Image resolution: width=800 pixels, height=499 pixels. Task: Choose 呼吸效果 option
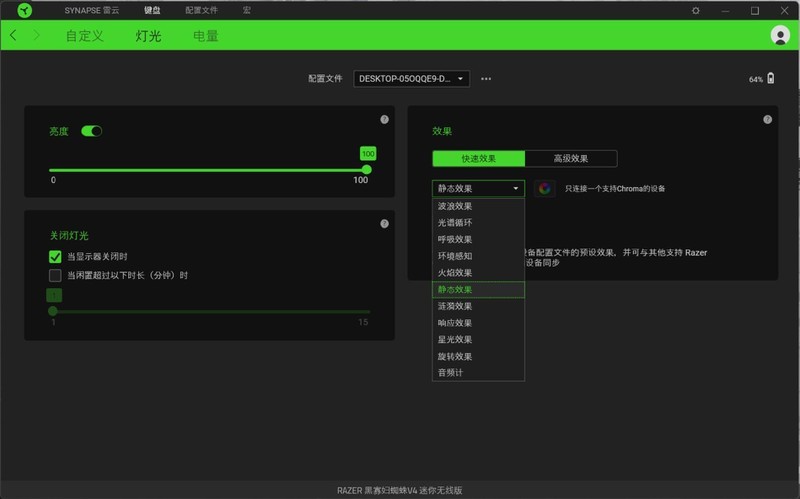click(x=478, y=239)
